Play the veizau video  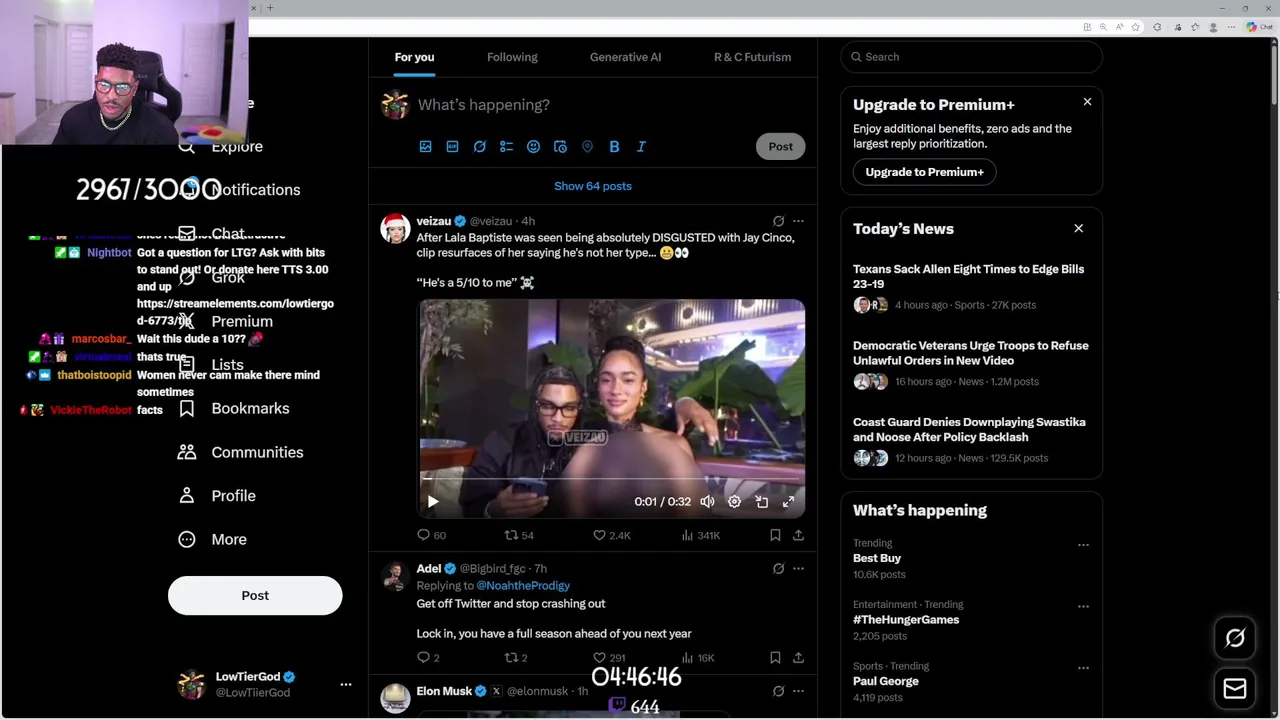coord(433,502)
